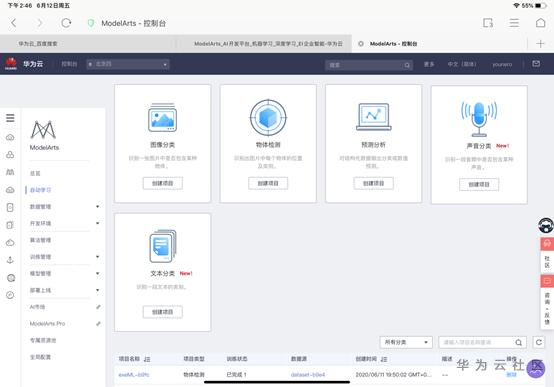The image size is (554, 387).
Task: Refresh the project list with reload icon
Action: pos(538,342)
